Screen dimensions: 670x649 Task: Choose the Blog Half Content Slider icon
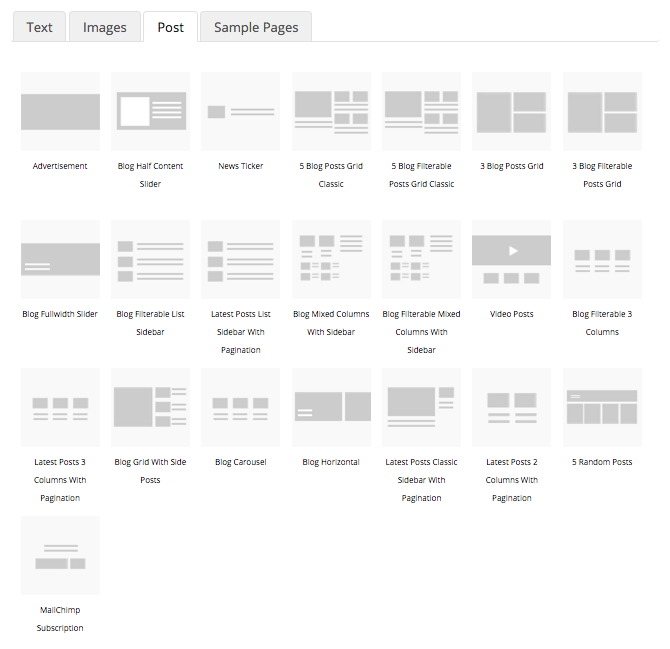pos(150,111)
